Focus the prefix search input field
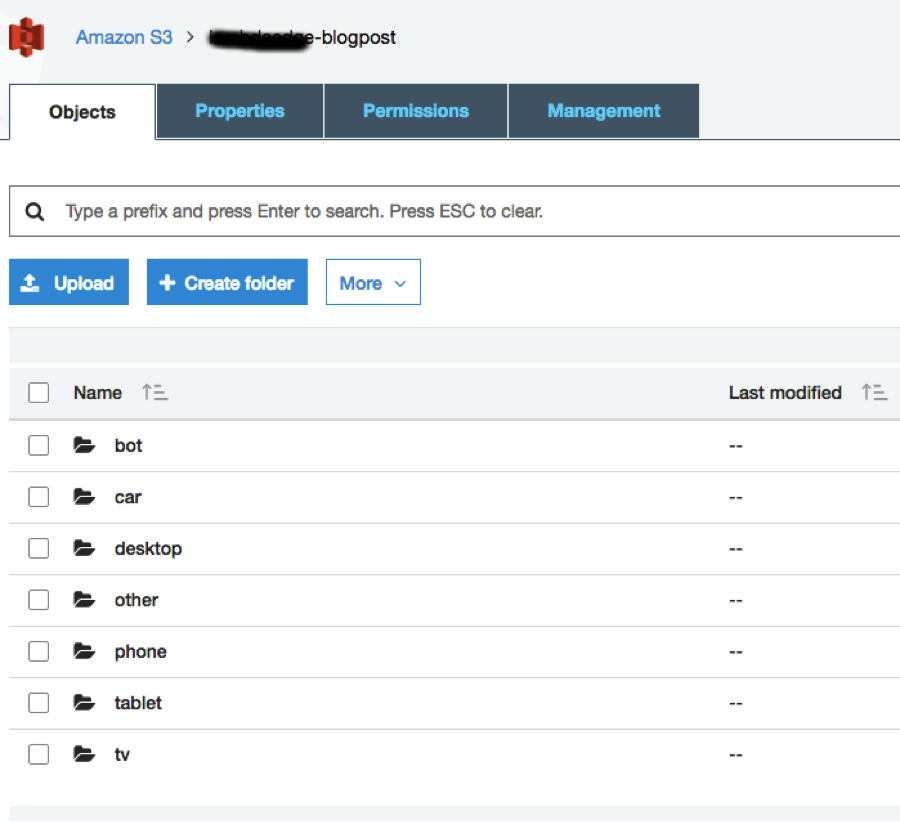 click(455, 211)
